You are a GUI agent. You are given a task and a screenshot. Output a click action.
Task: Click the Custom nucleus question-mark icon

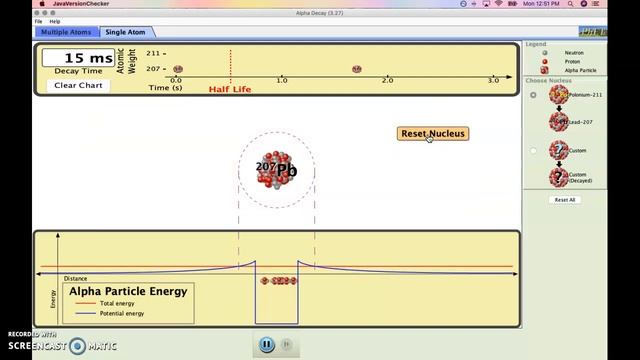559,150
